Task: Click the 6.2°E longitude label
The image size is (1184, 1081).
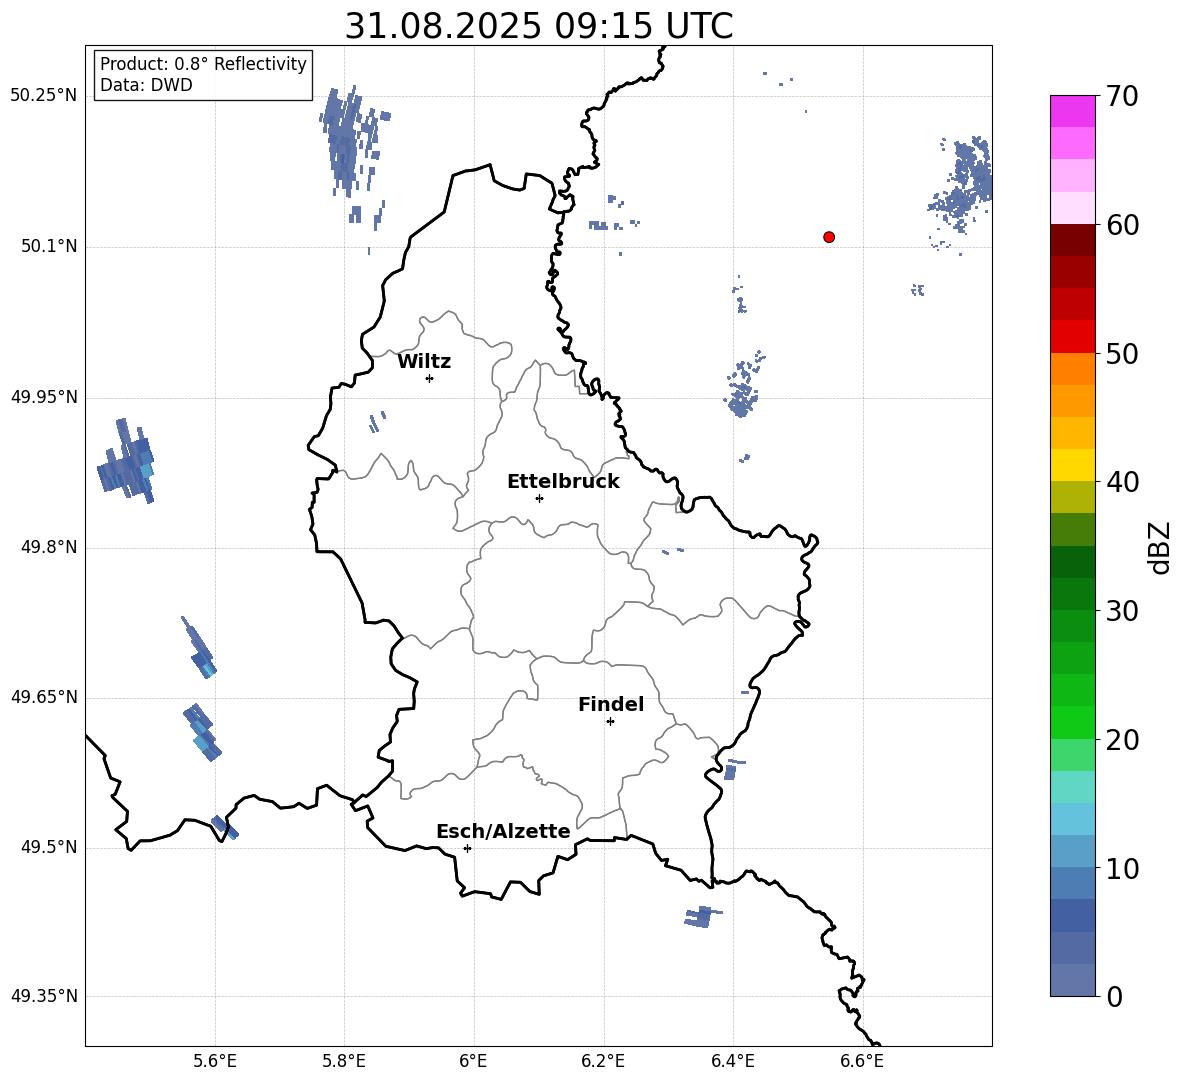Action: pos(603,1061)
